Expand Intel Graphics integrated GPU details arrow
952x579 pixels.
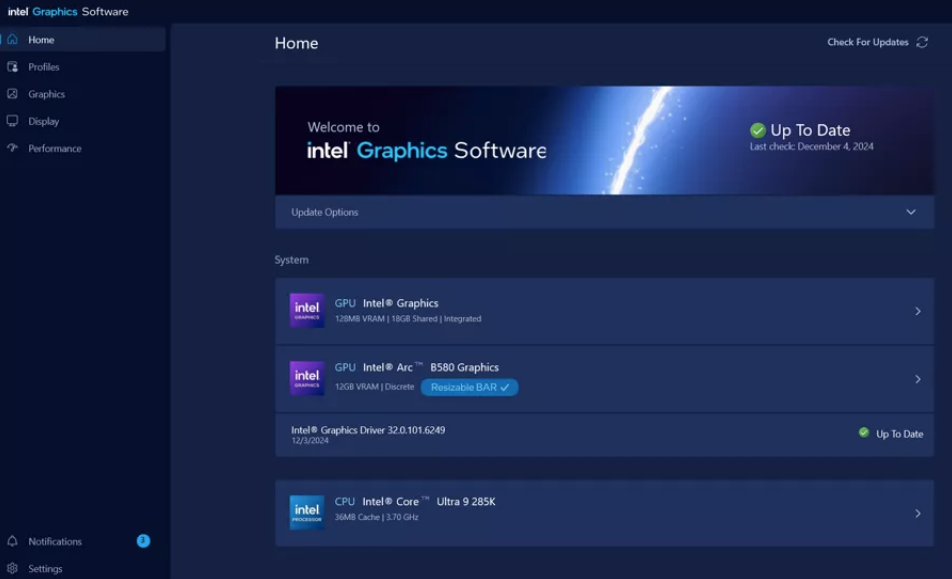click(917, 311)
